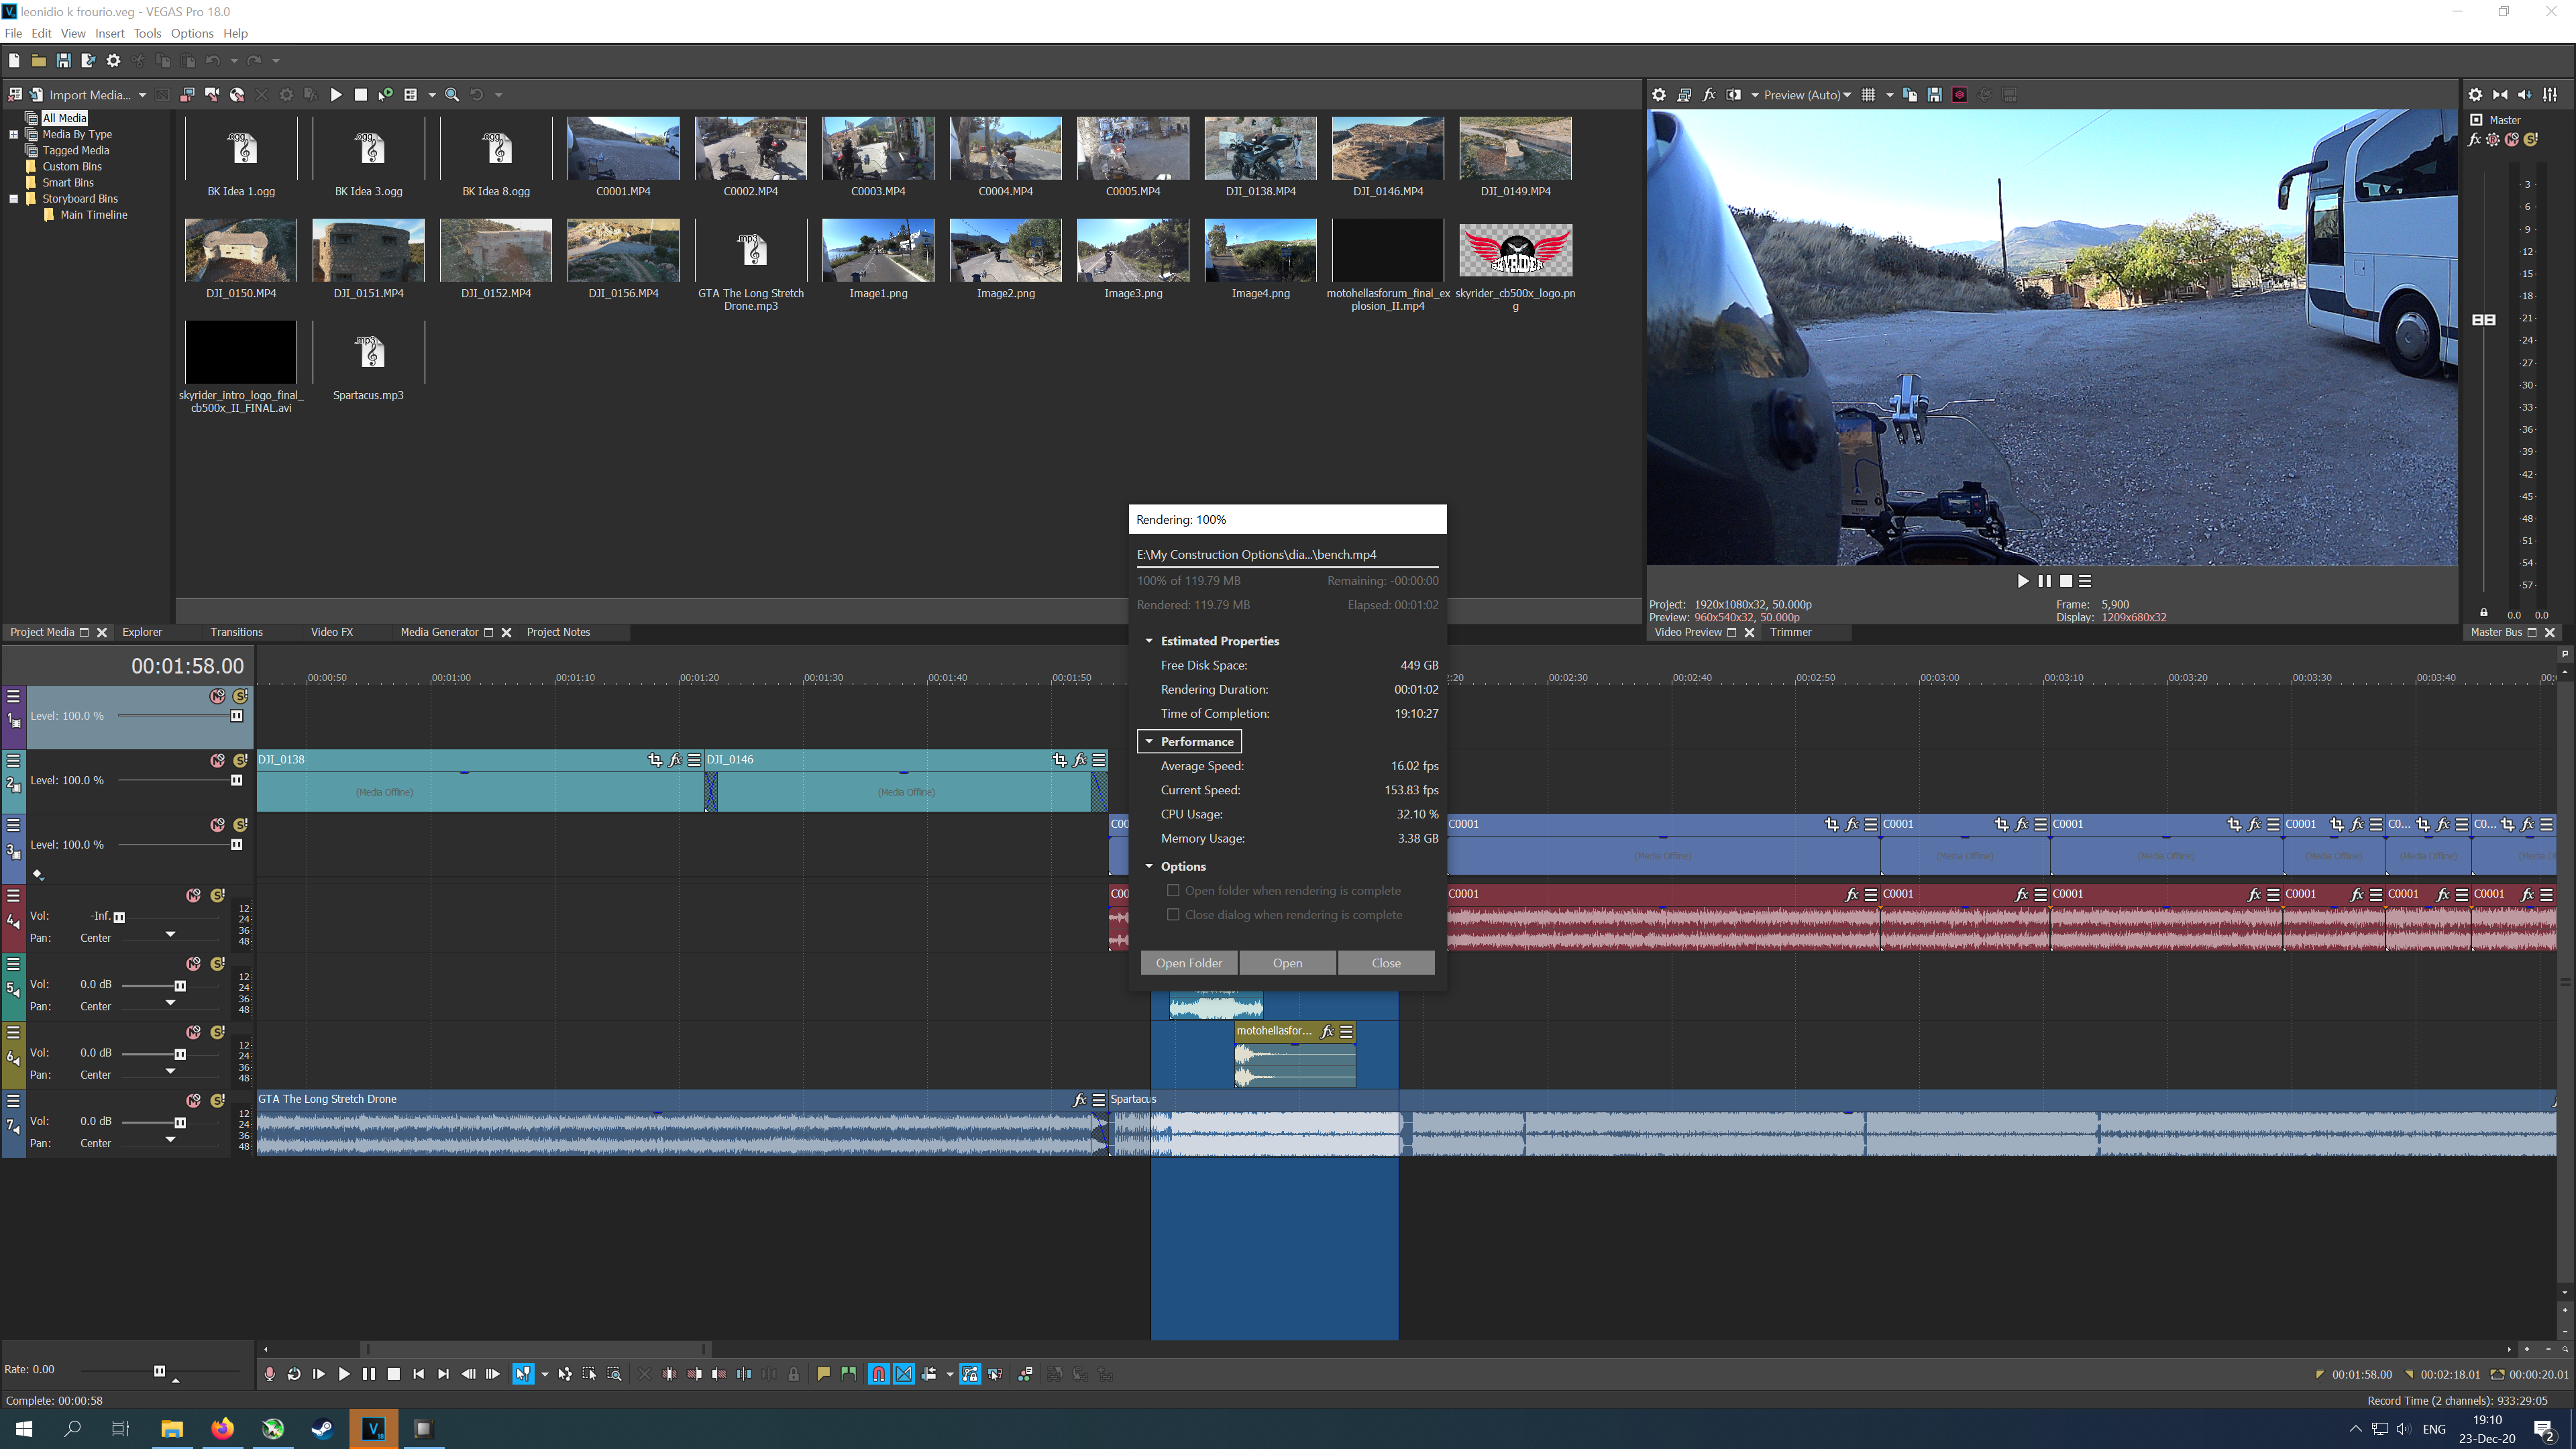This screenshot has width=2576, height=1449.
Task: Expand the Media By Type tree node
Action: coord(14,134)
